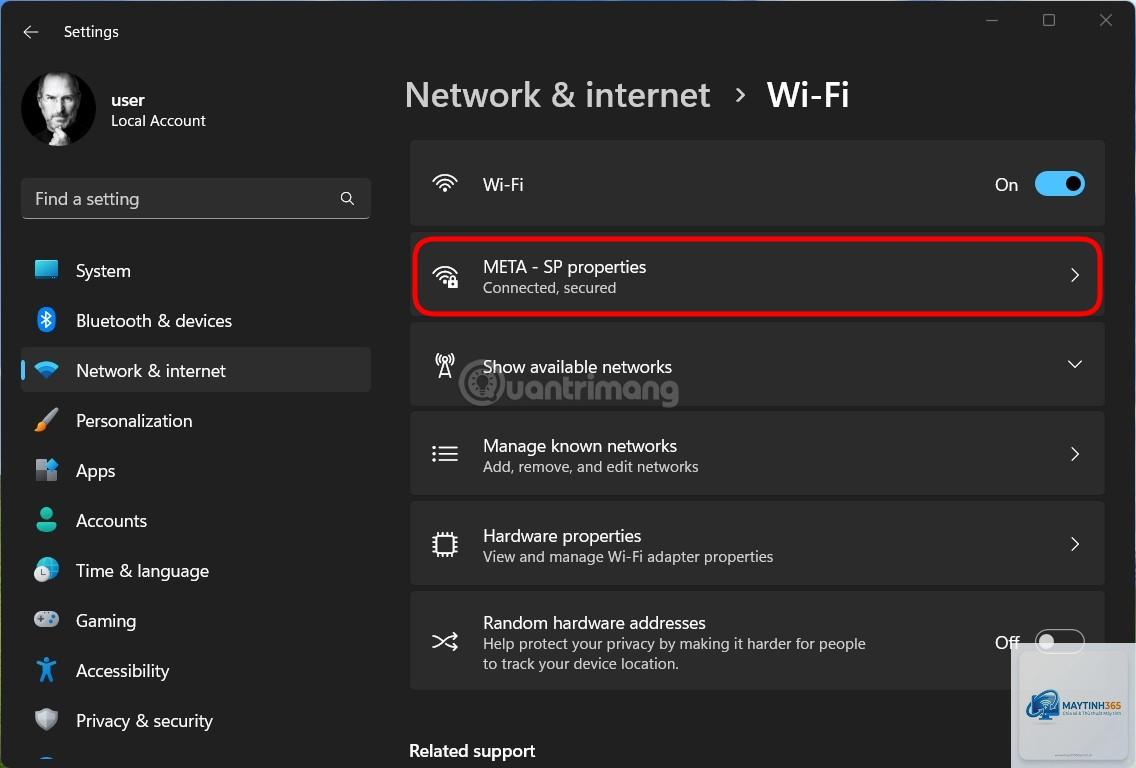Viewport: 1136px width, 768px height.
Task: Click the Add, remove, and edit networks subtitle
Action: (590, 467)
